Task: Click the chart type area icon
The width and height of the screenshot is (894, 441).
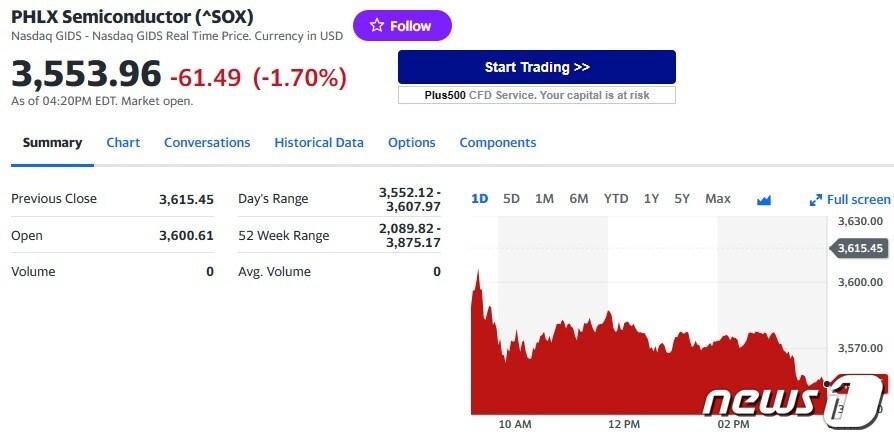Action: point(764,199)
